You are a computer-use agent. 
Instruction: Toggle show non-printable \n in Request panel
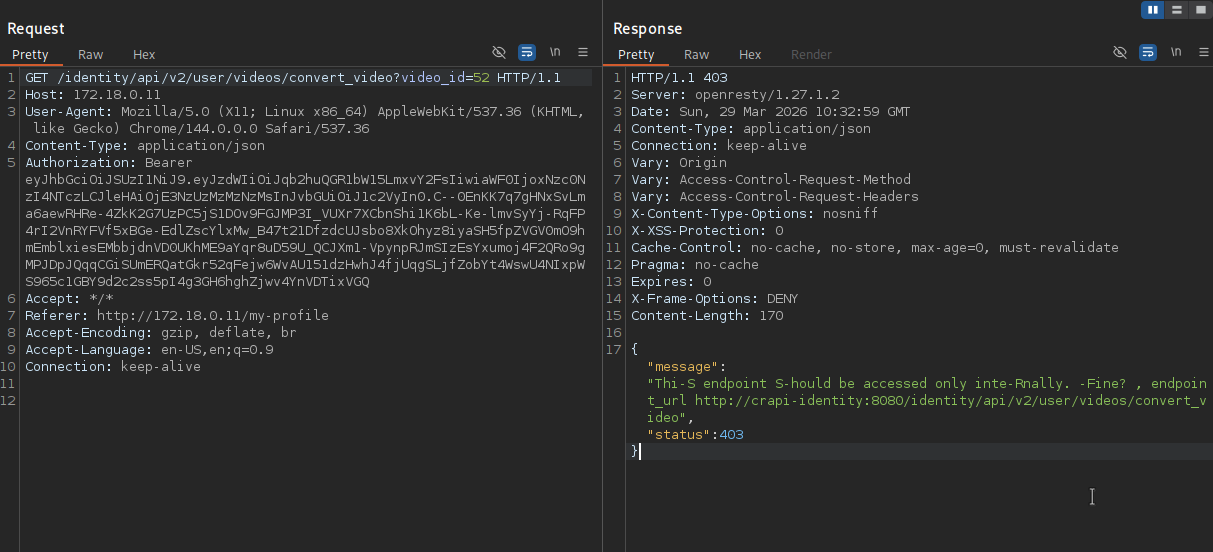coord(555,52)
